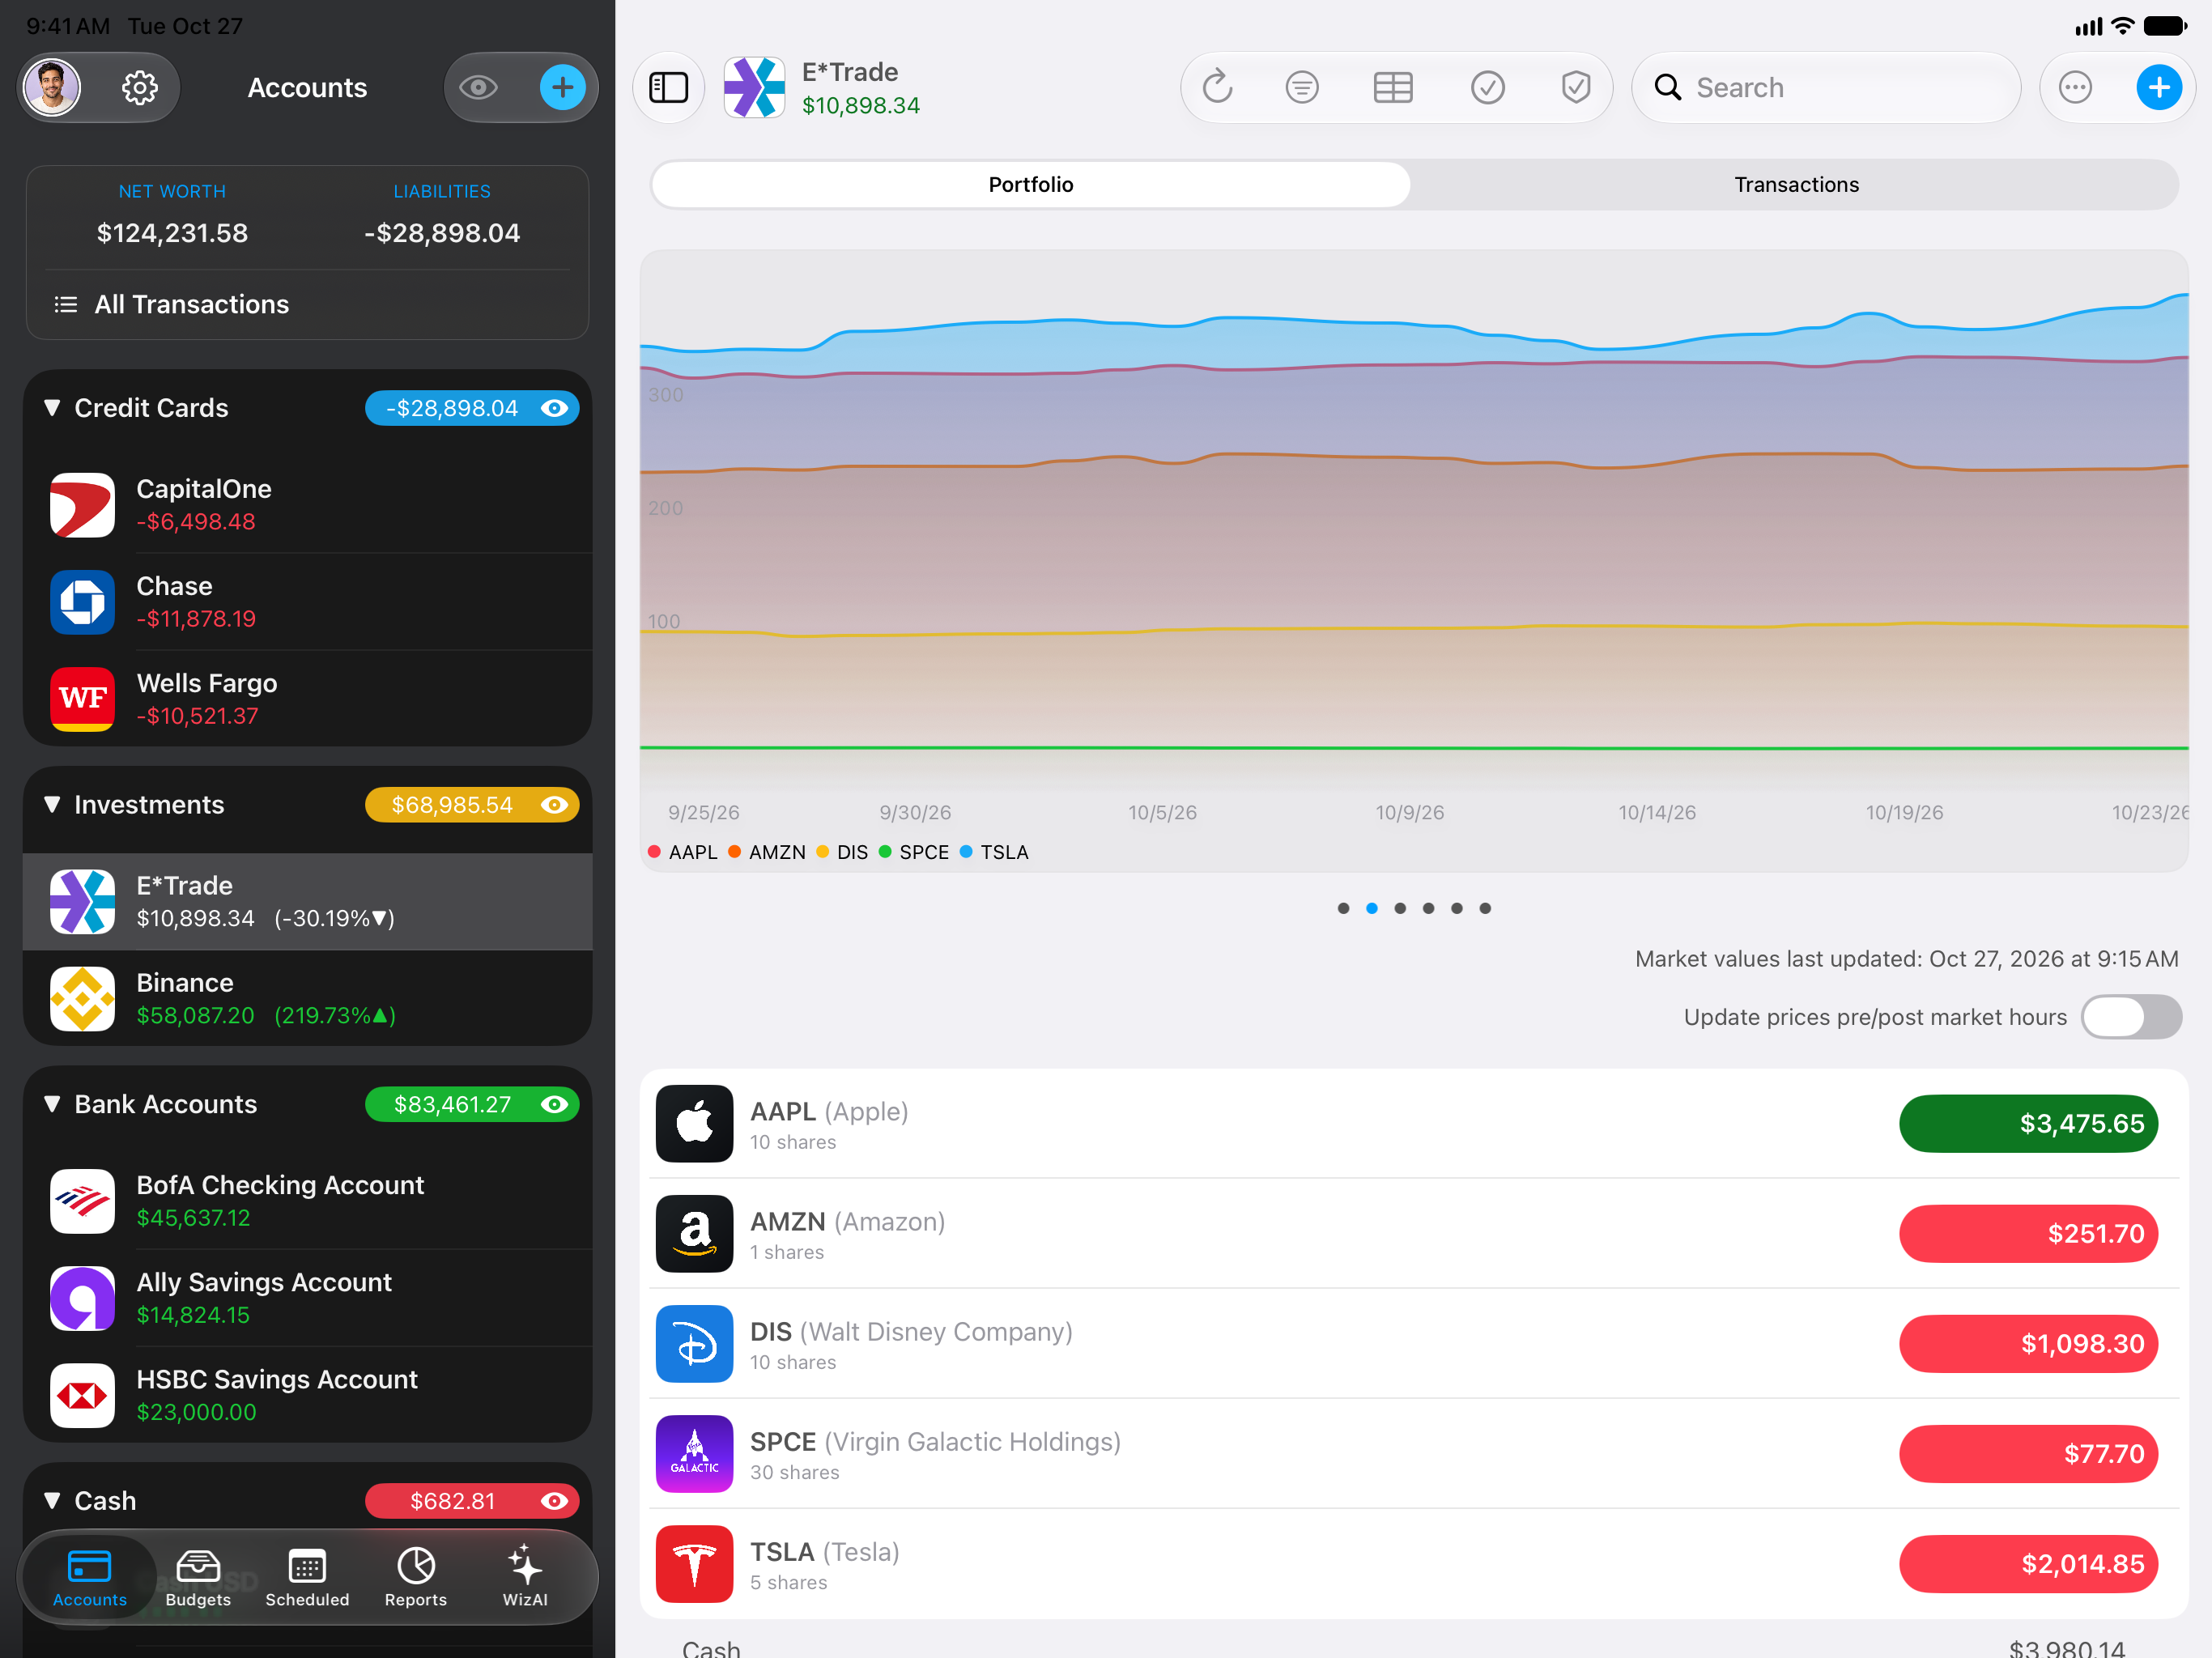
Task: Open the TSLA Tesla holding icon
Action: point(695,1564)
